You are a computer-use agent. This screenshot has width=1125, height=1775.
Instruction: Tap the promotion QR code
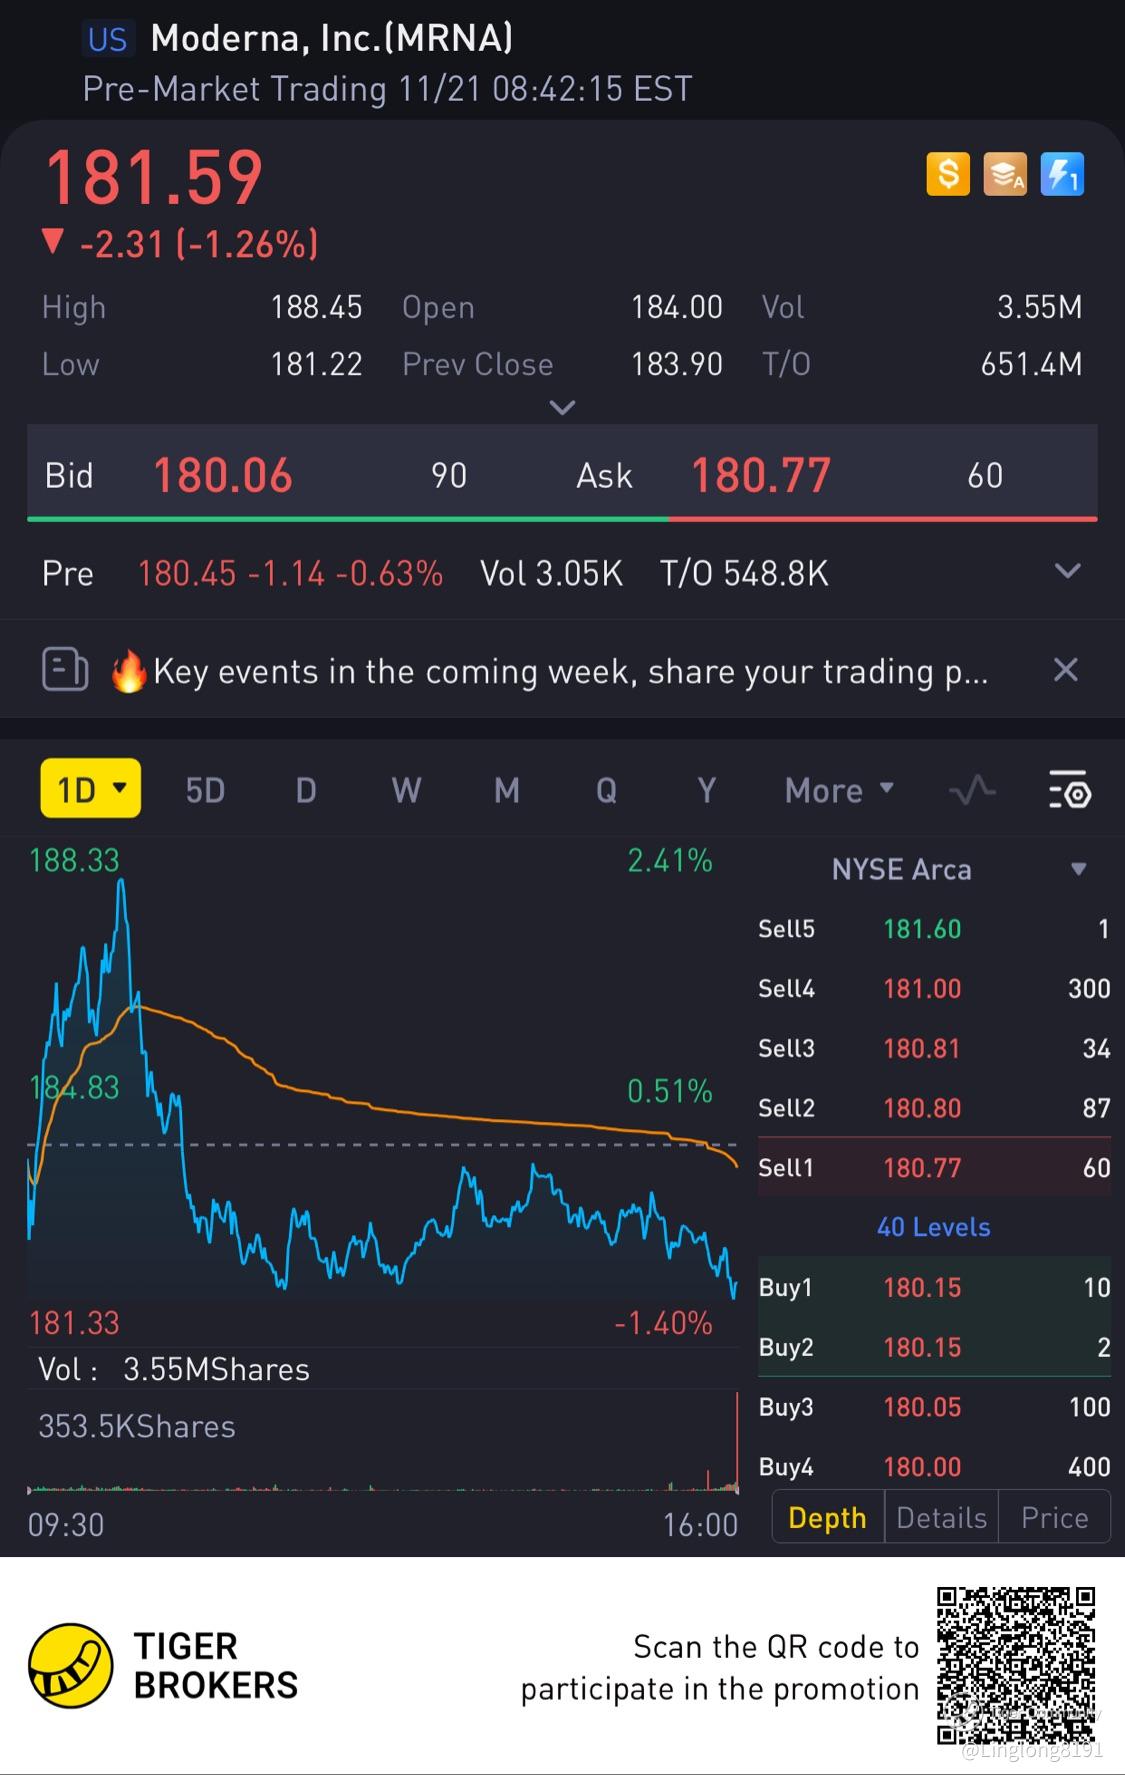(1016, 1665)
